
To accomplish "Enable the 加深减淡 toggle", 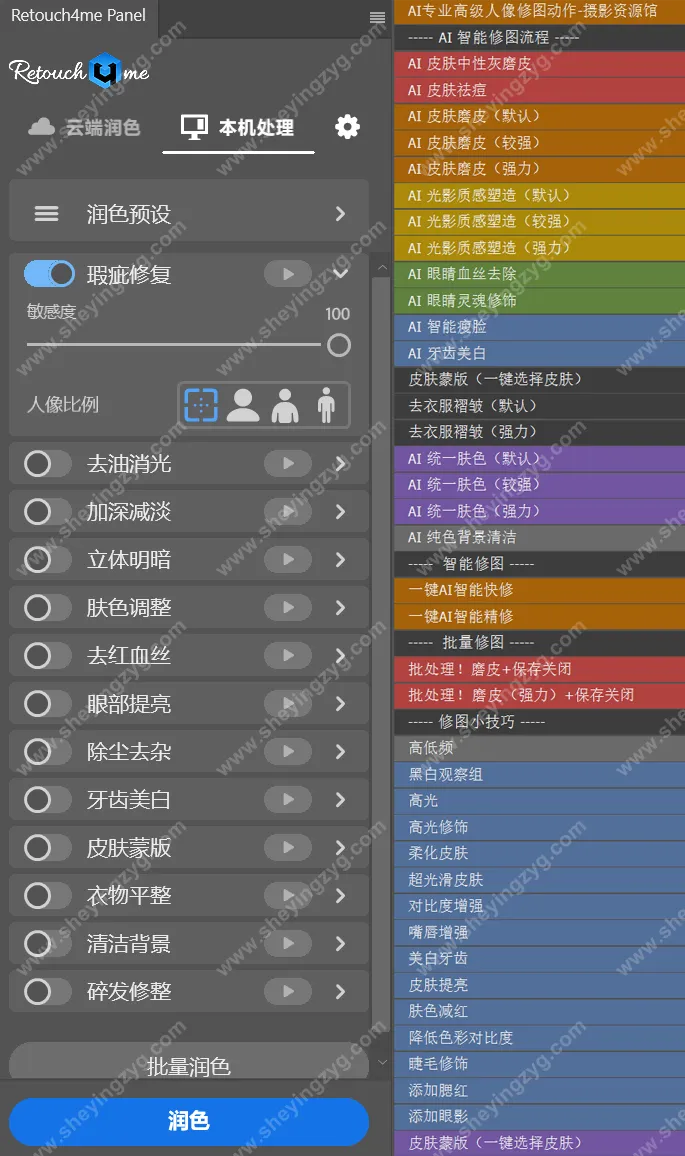I will [x=47, y=512].
